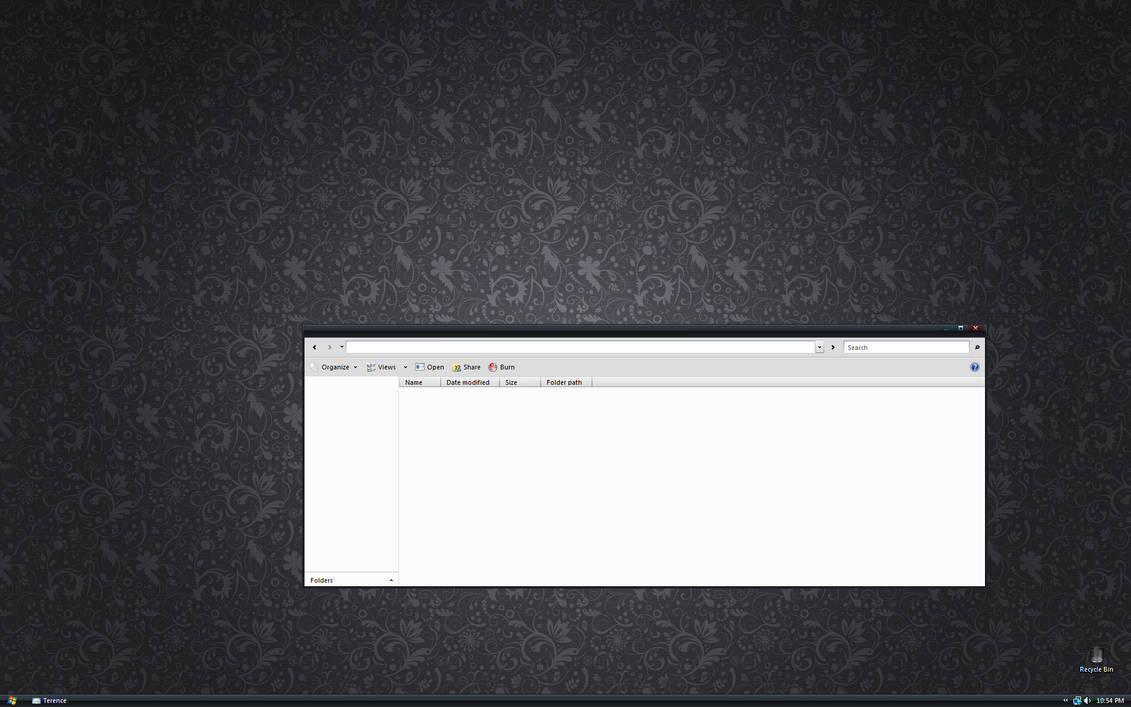Select the Terence taskbar button
The height and width of the screenshot is (707, 1131).
tap(50, 701)
